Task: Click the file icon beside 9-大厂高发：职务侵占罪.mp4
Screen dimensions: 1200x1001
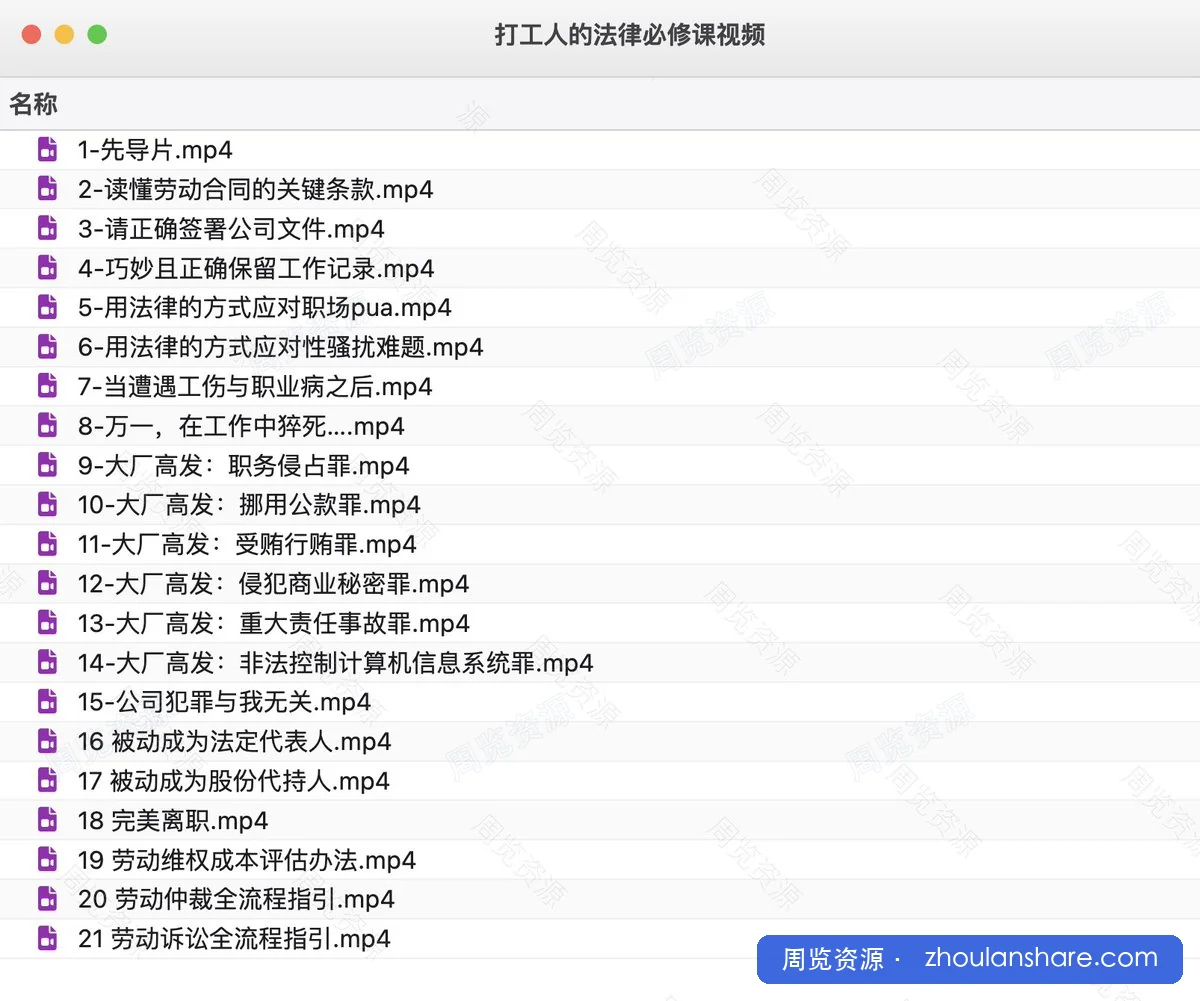Action: click(47, 466)
